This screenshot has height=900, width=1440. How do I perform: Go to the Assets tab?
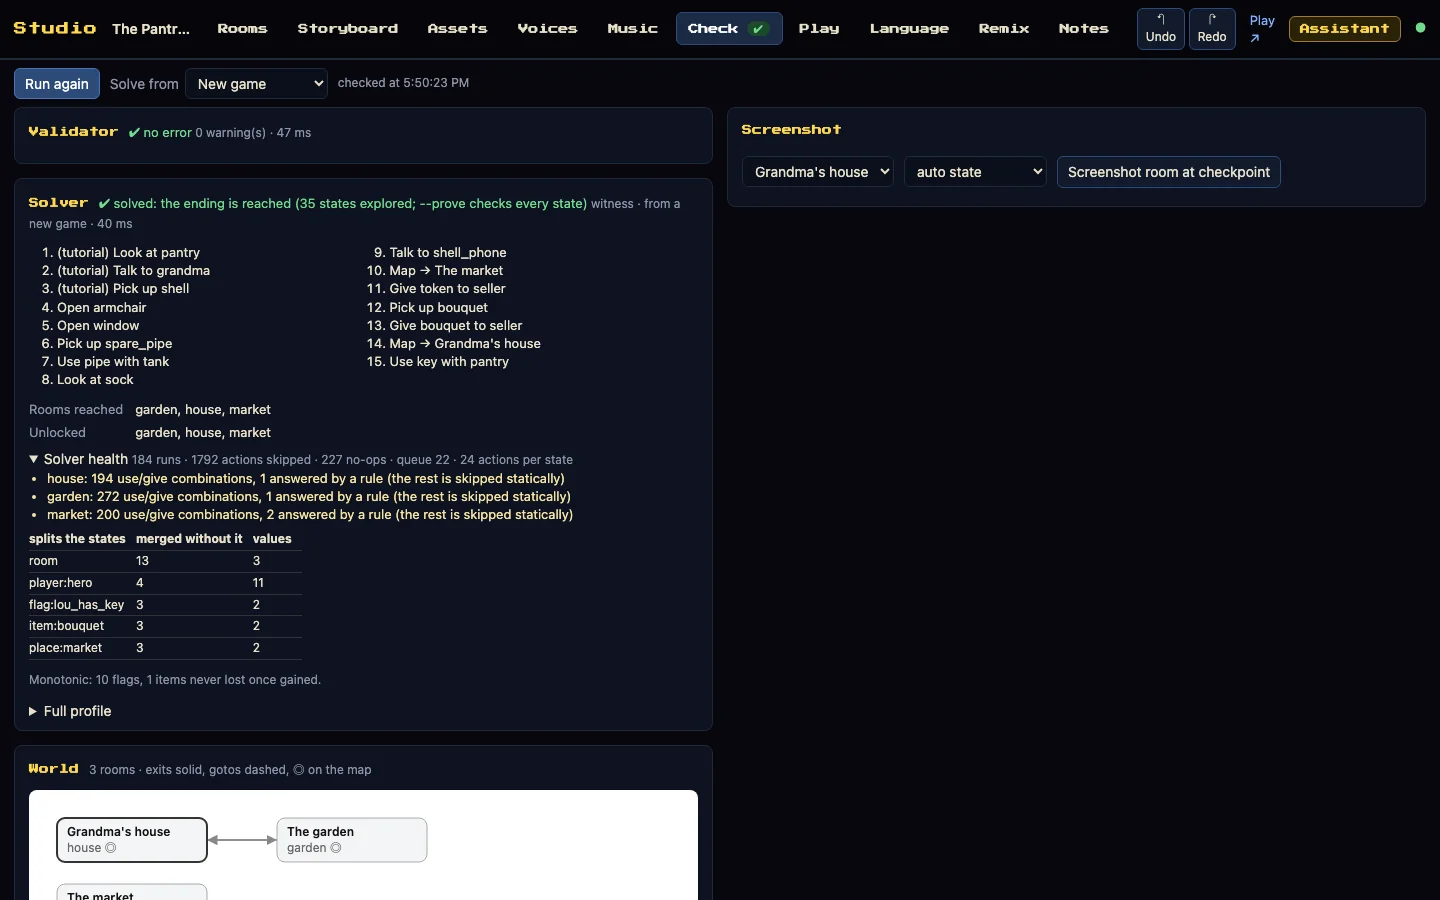click(x=457, y=29)
